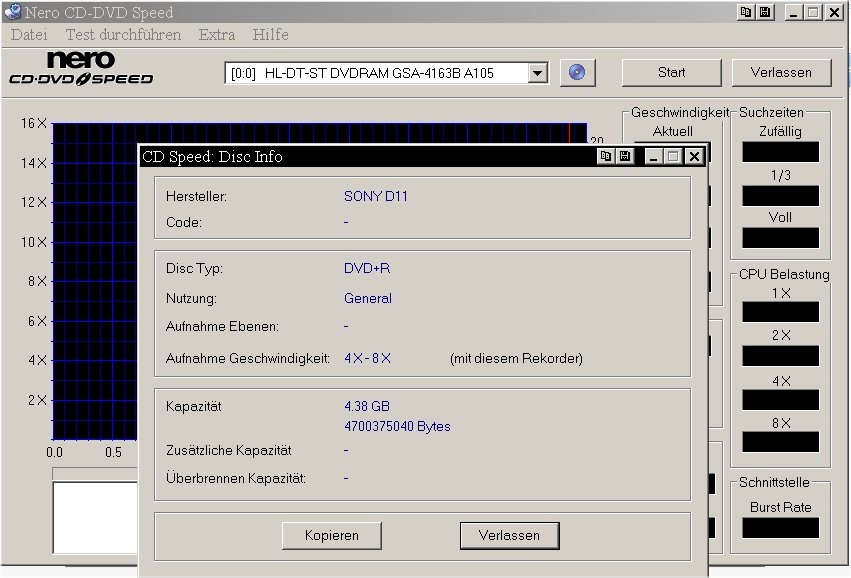Click the mit diesem Rekorder note
Image resolution: width=851 pixels, height=578 pixels.
pyautogui.click(x=516, y=358)
